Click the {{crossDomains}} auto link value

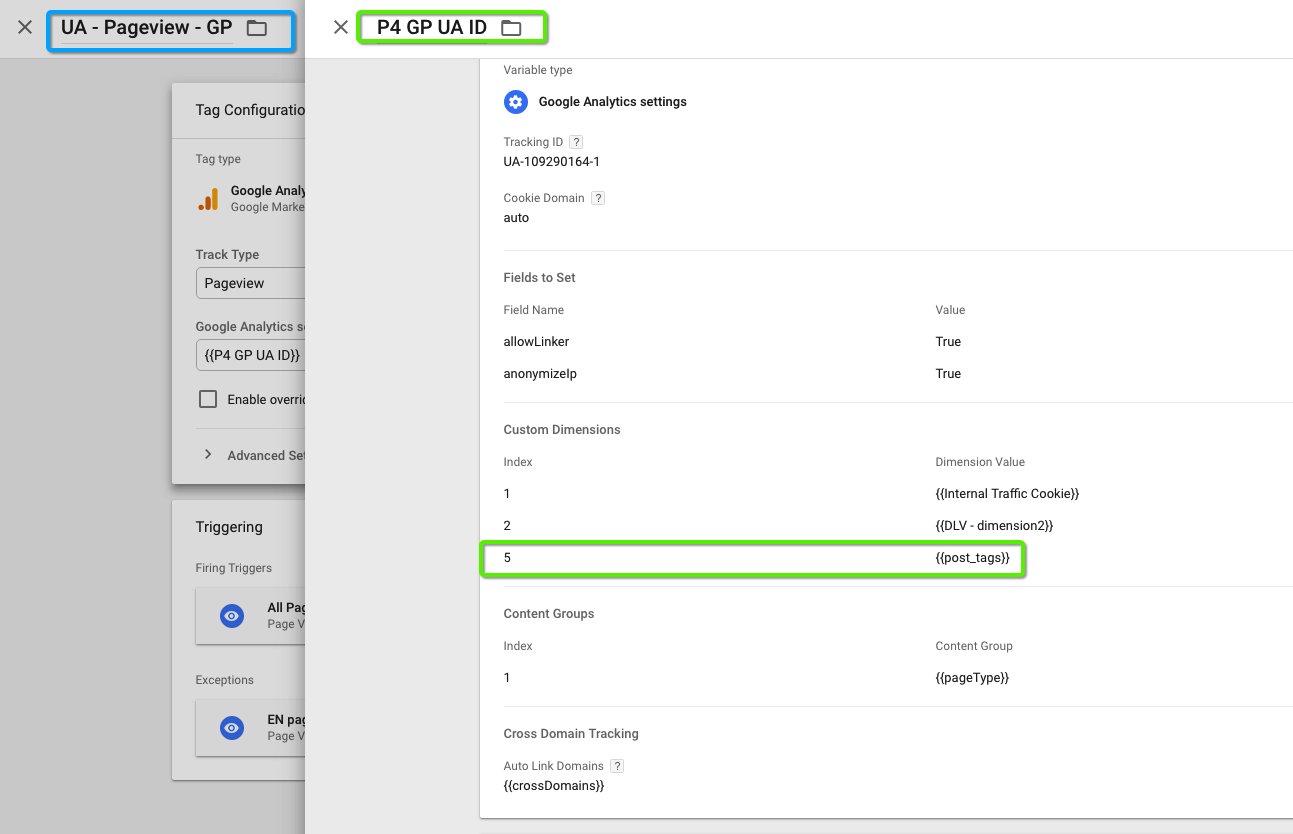coord(554,786)
